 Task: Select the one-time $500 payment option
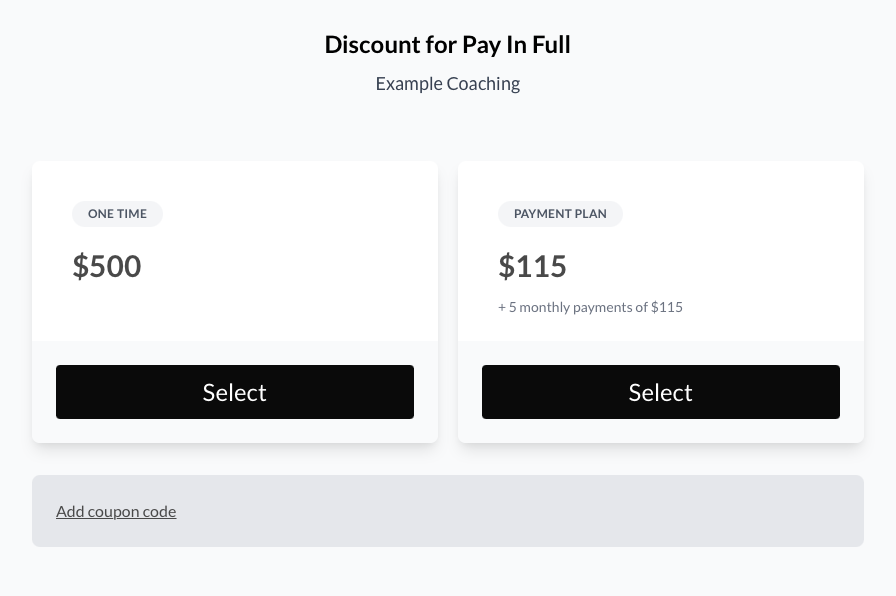pos(234,391)
